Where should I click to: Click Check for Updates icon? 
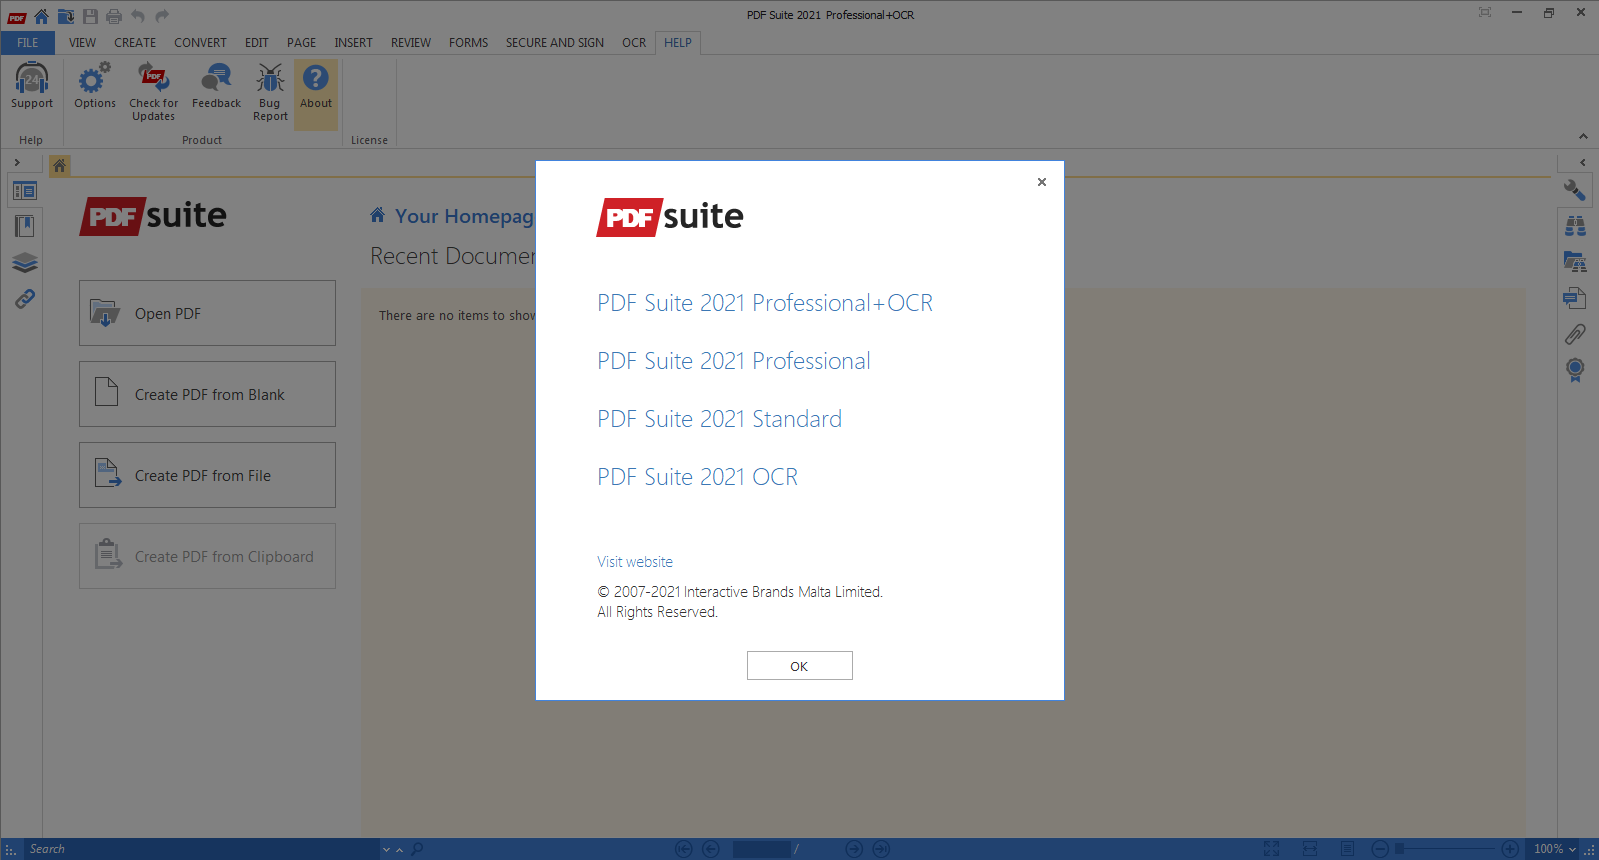click(x=153, y=79)
